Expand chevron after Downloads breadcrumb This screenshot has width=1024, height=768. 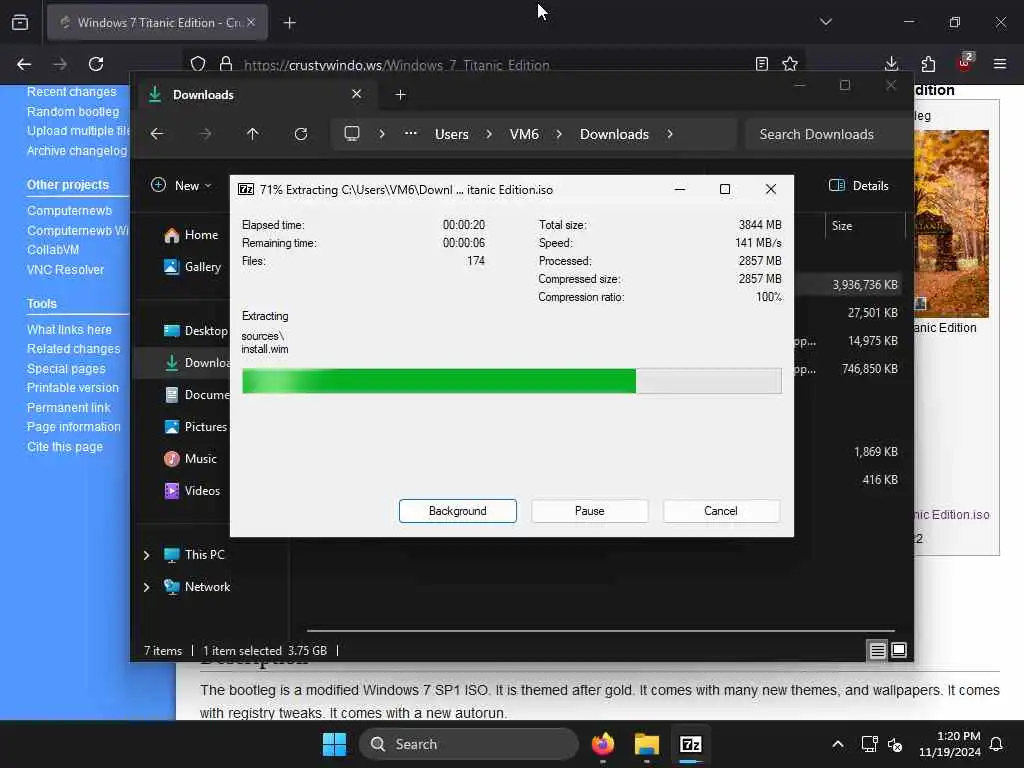pyautogui.click(x=669, y=134)
